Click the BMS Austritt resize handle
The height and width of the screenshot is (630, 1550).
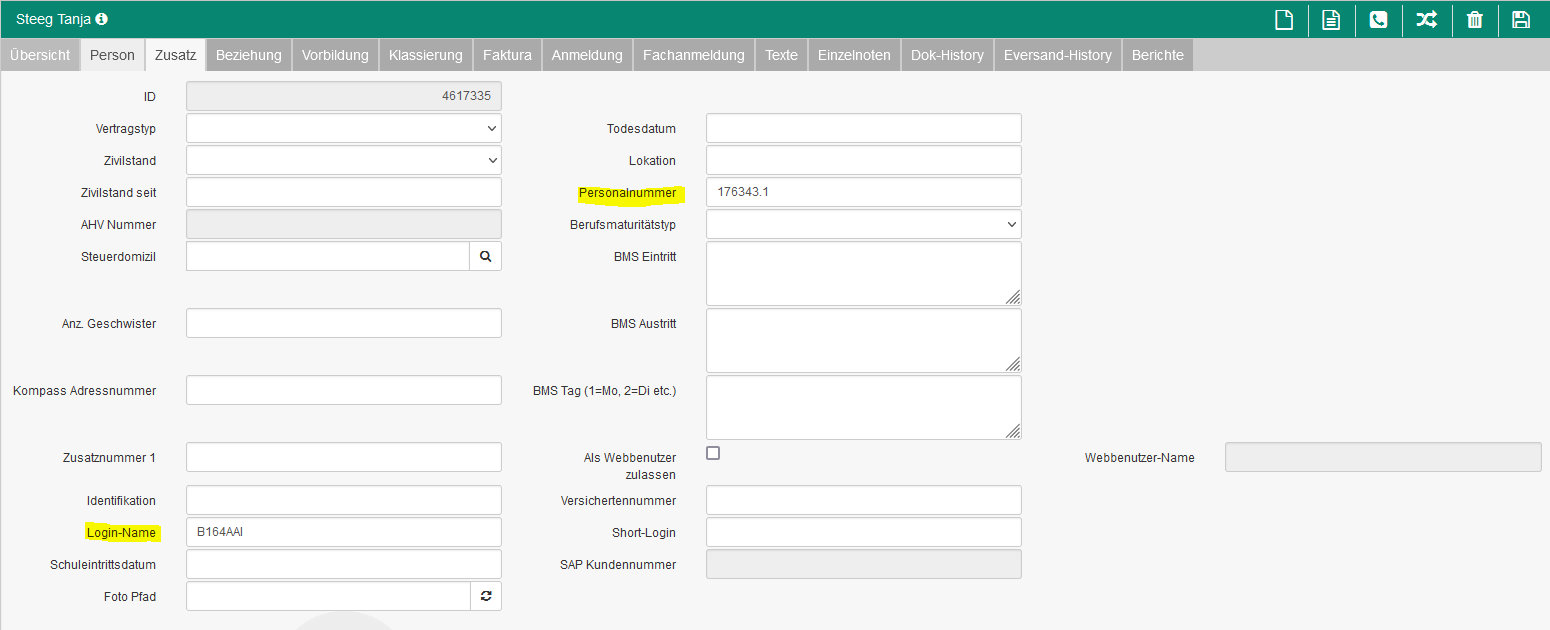coord(1013,364)
